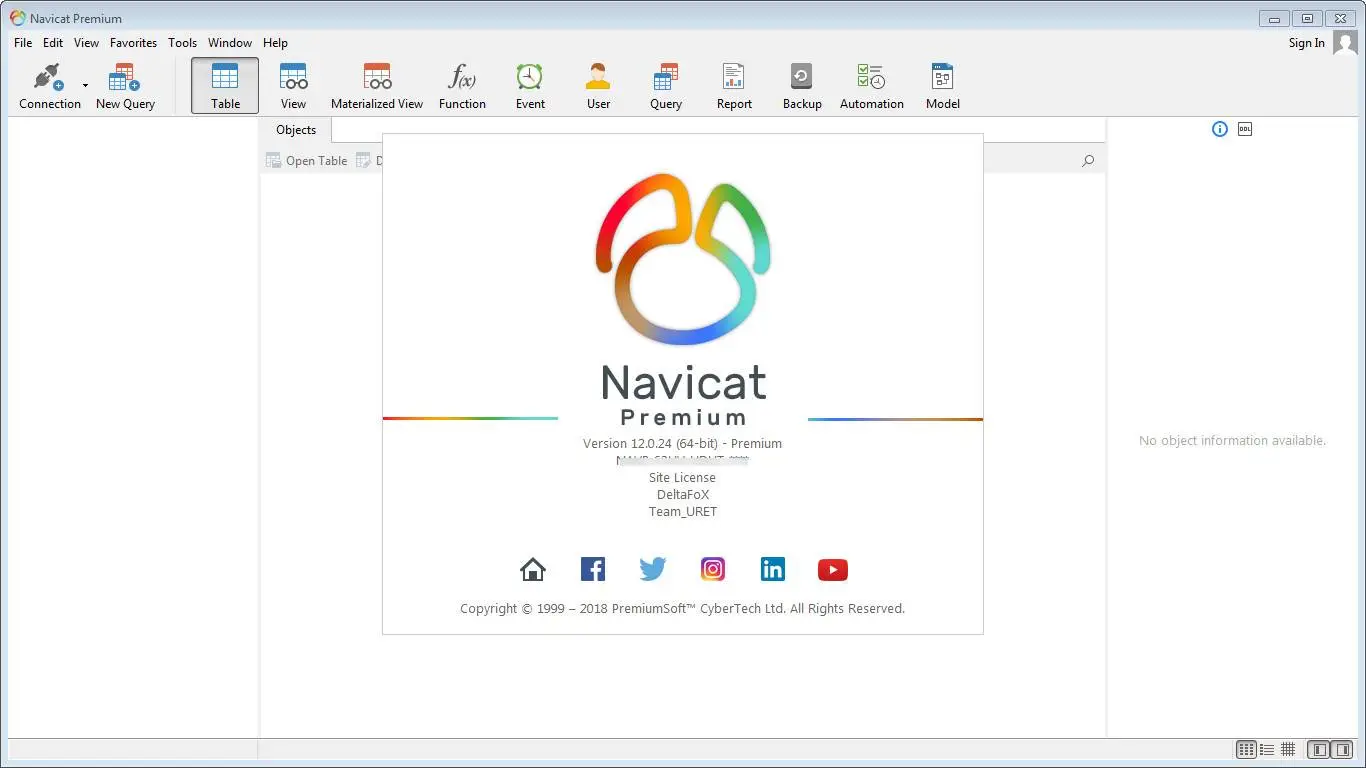Select the Table toolbar button
The height and width of the screenshot is (768, 1366).
(x=225, y=86)
